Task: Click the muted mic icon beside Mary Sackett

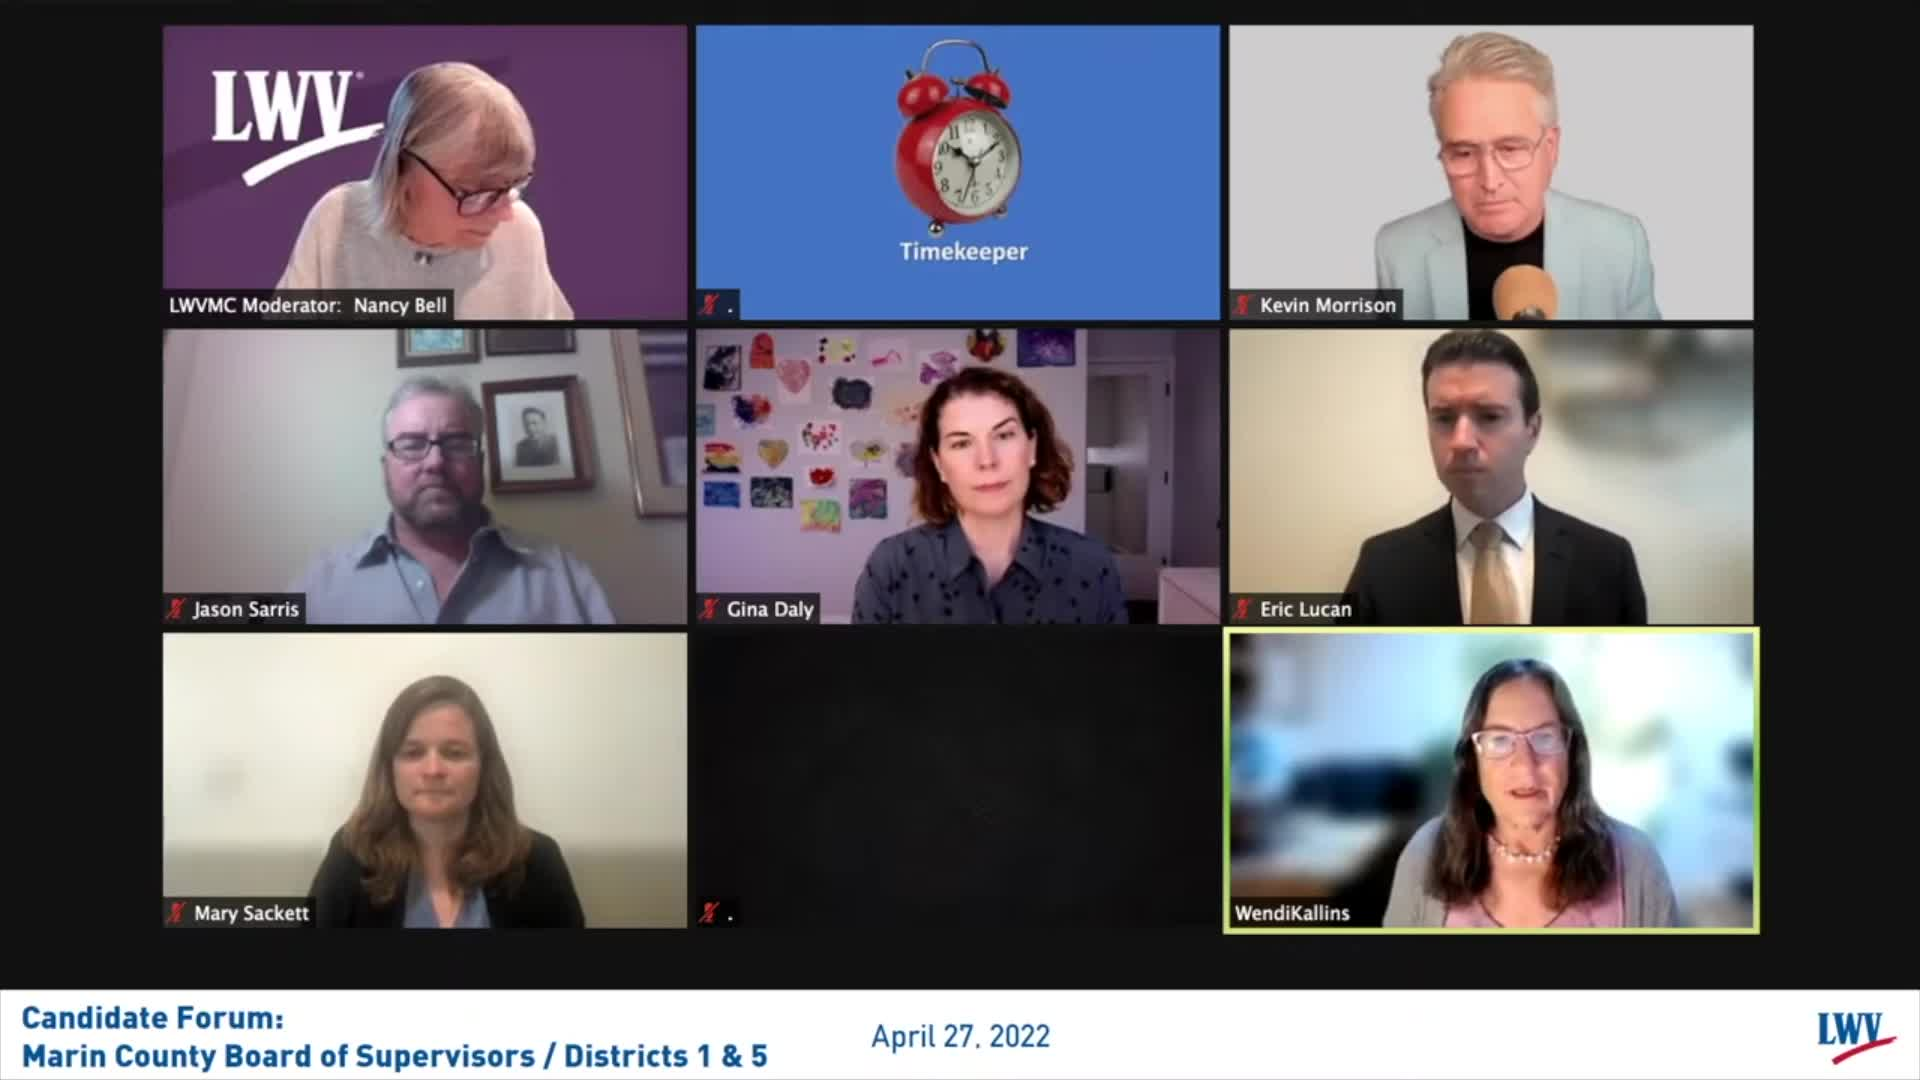Action: (177, 913)
